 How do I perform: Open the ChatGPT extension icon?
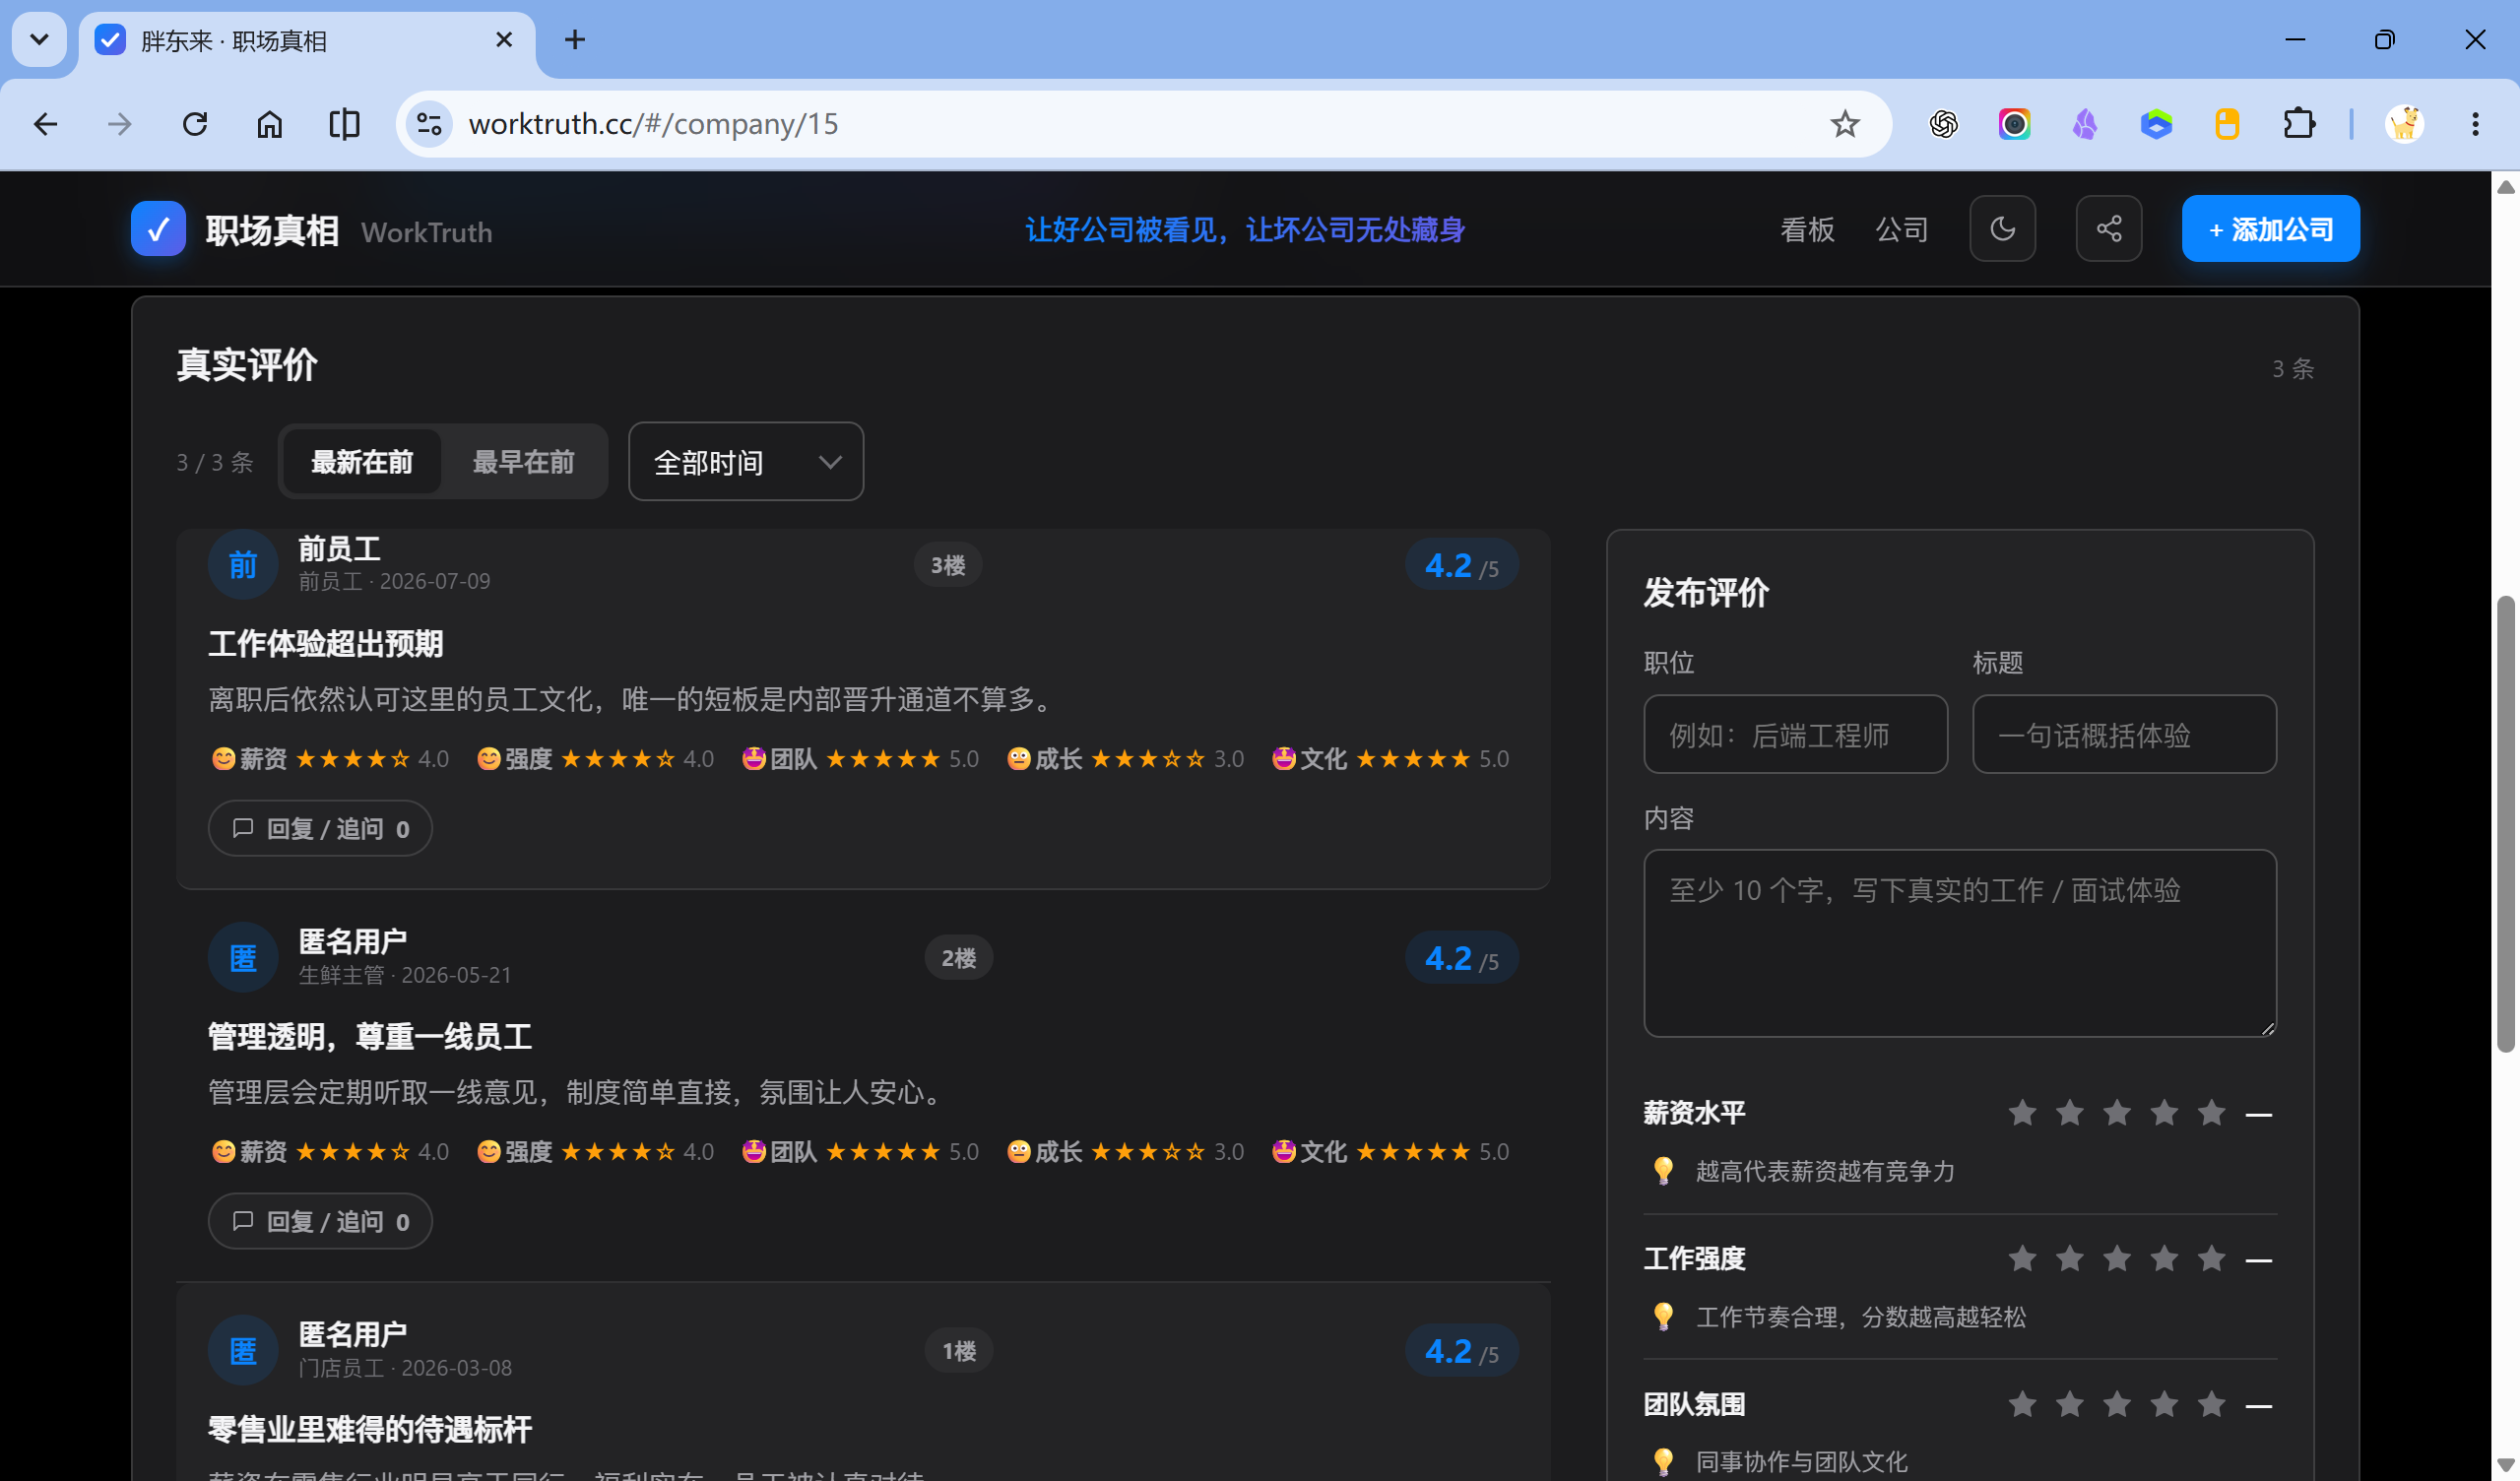pos(1943,124)
